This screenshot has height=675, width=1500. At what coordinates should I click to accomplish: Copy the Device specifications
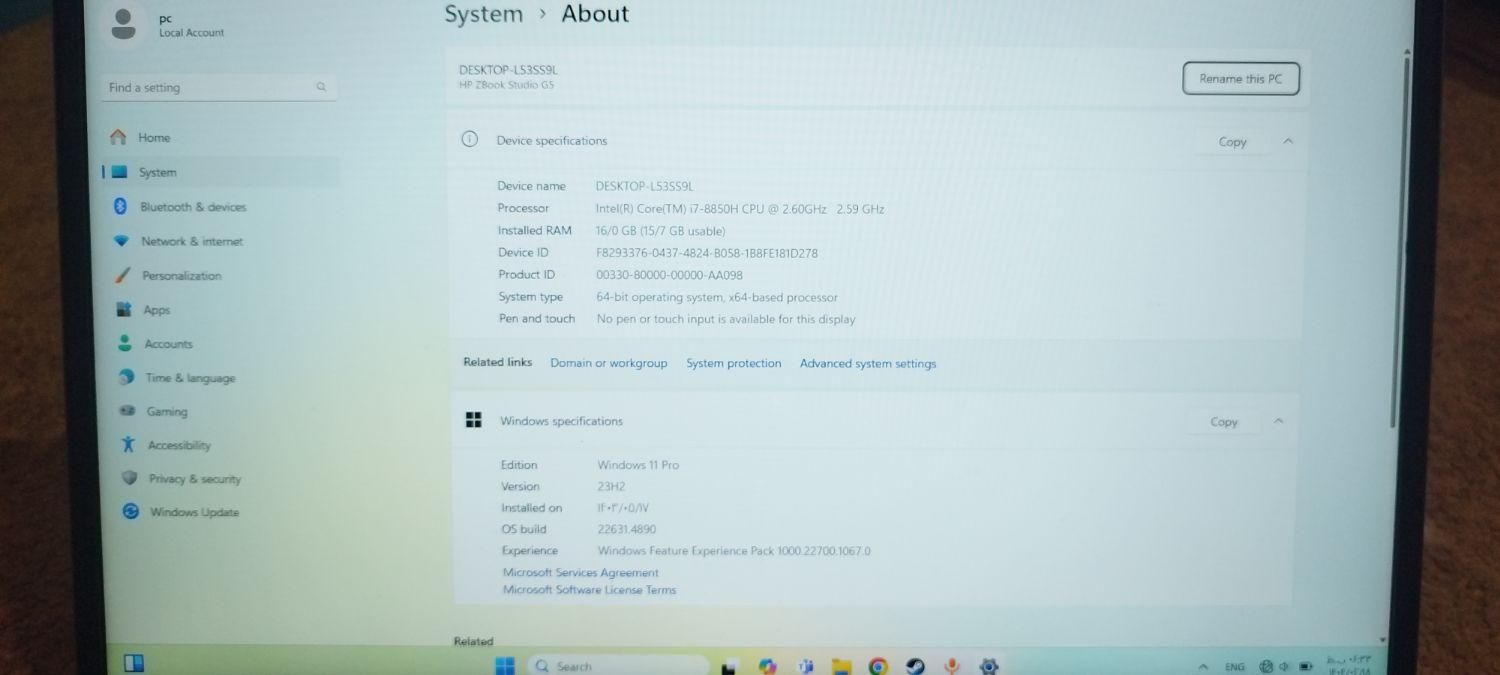[x=1232, y=142]
